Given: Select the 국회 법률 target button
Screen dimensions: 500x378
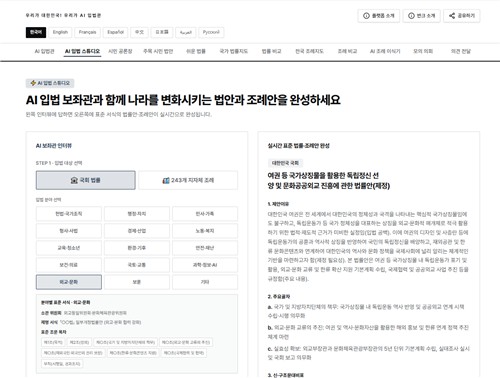Looking at the screenshot, I should (86, 180).
